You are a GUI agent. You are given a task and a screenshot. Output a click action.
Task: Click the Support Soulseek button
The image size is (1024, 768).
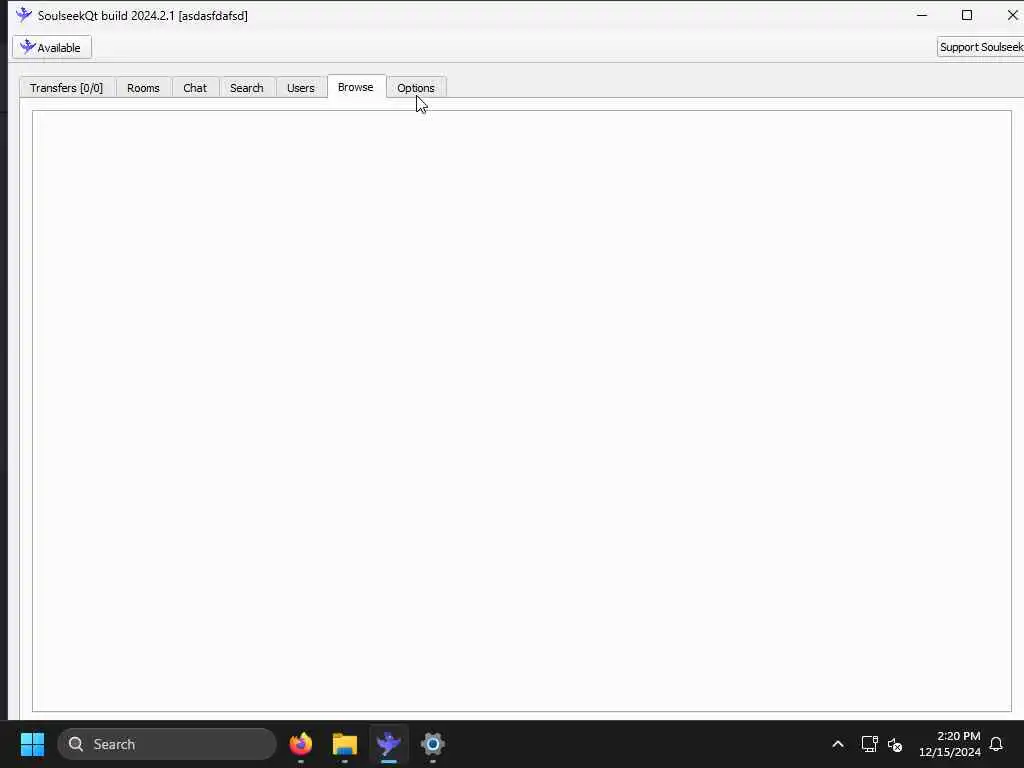[980, 47]
